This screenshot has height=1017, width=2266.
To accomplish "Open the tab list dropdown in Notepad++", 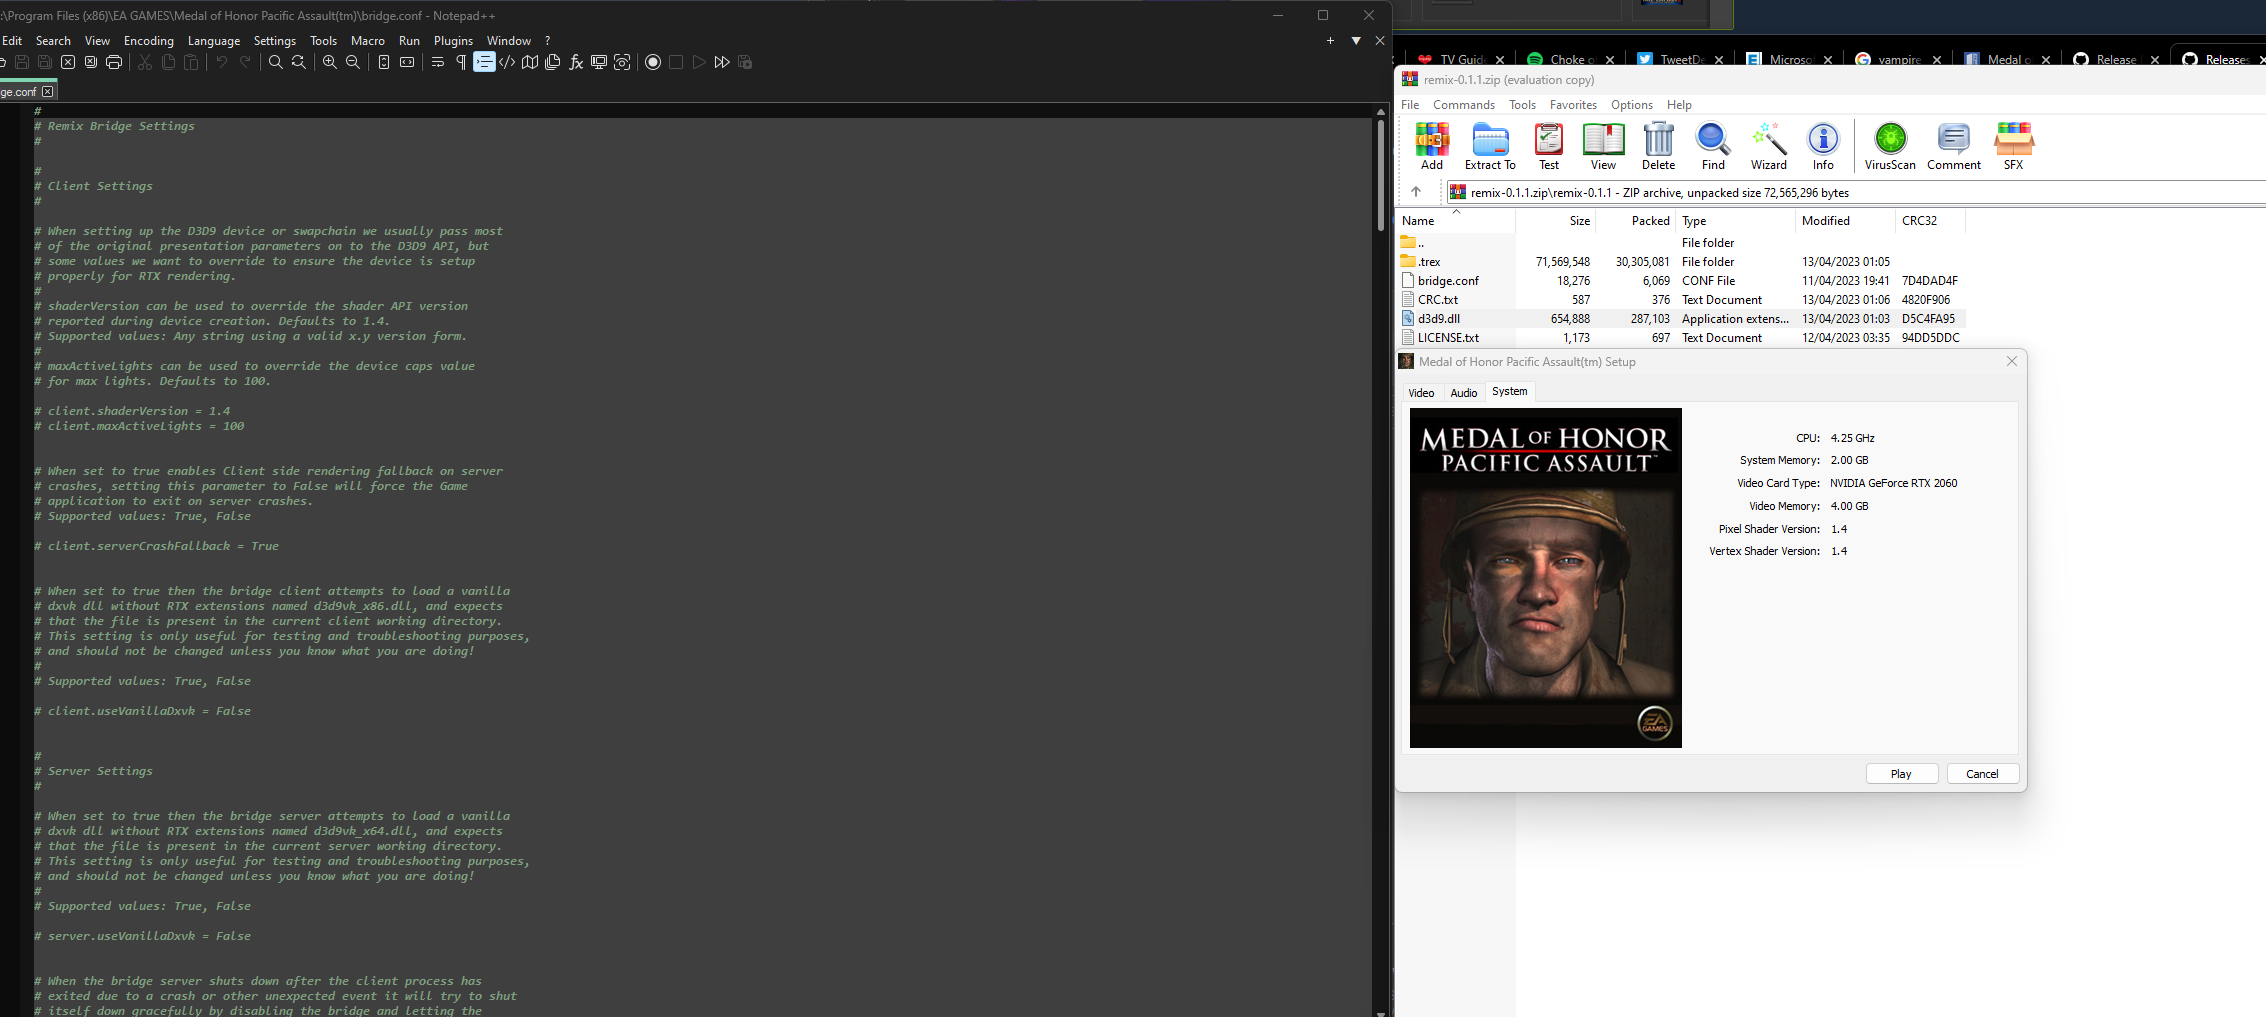I will tap(1356, 41).
